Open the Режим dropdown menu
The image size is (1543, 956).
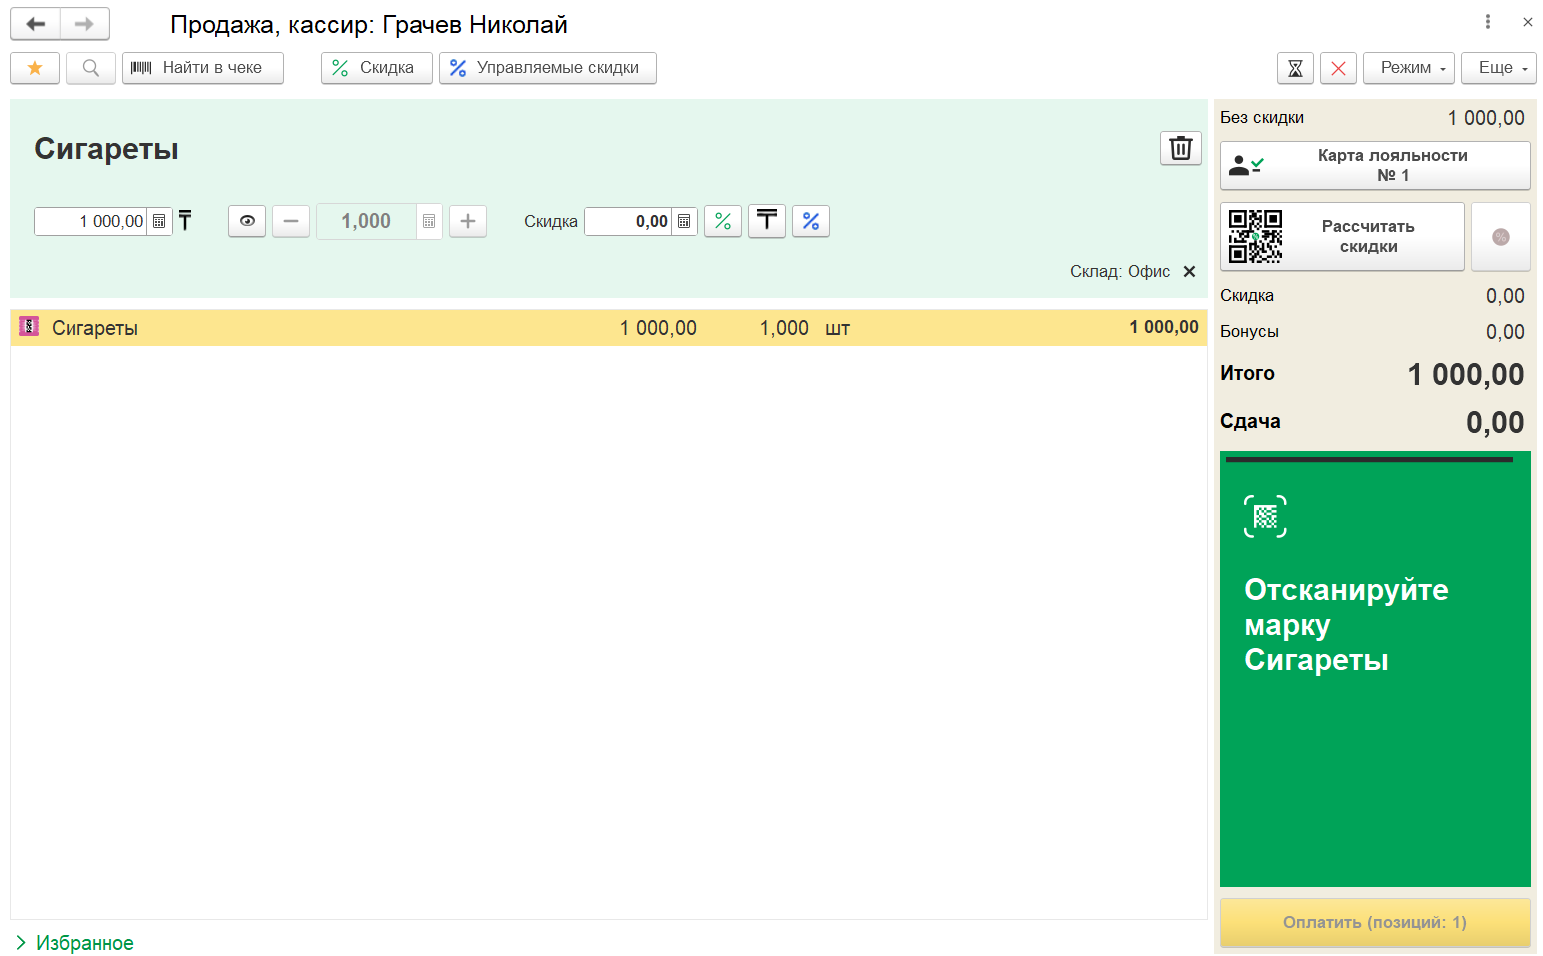pyautogui.click(x=1409, y=68)
